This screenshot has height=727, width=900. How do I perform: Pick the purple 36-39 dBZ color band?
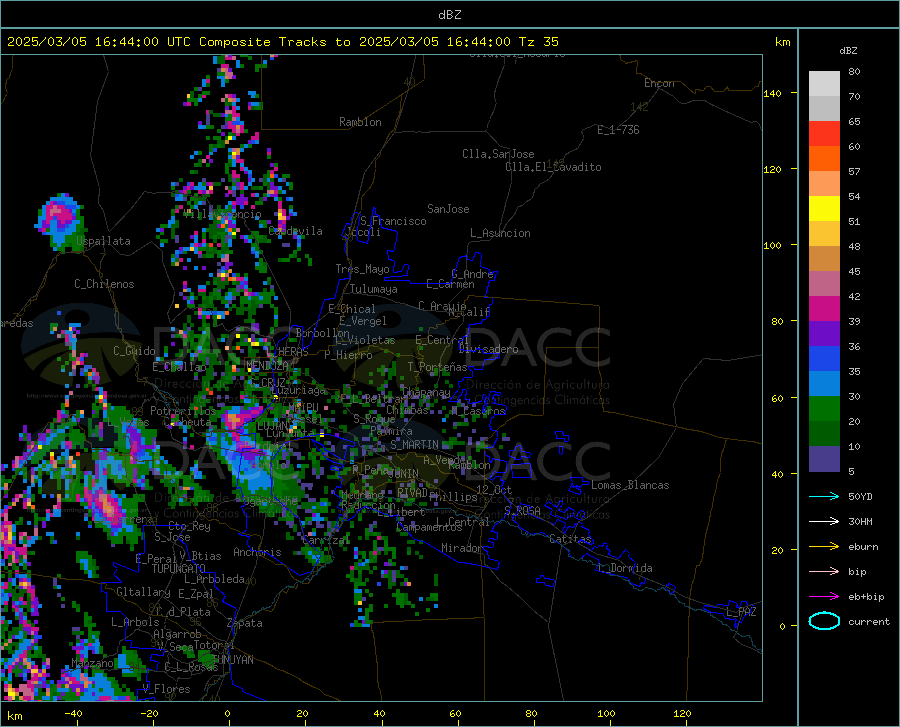pos(824,334)
